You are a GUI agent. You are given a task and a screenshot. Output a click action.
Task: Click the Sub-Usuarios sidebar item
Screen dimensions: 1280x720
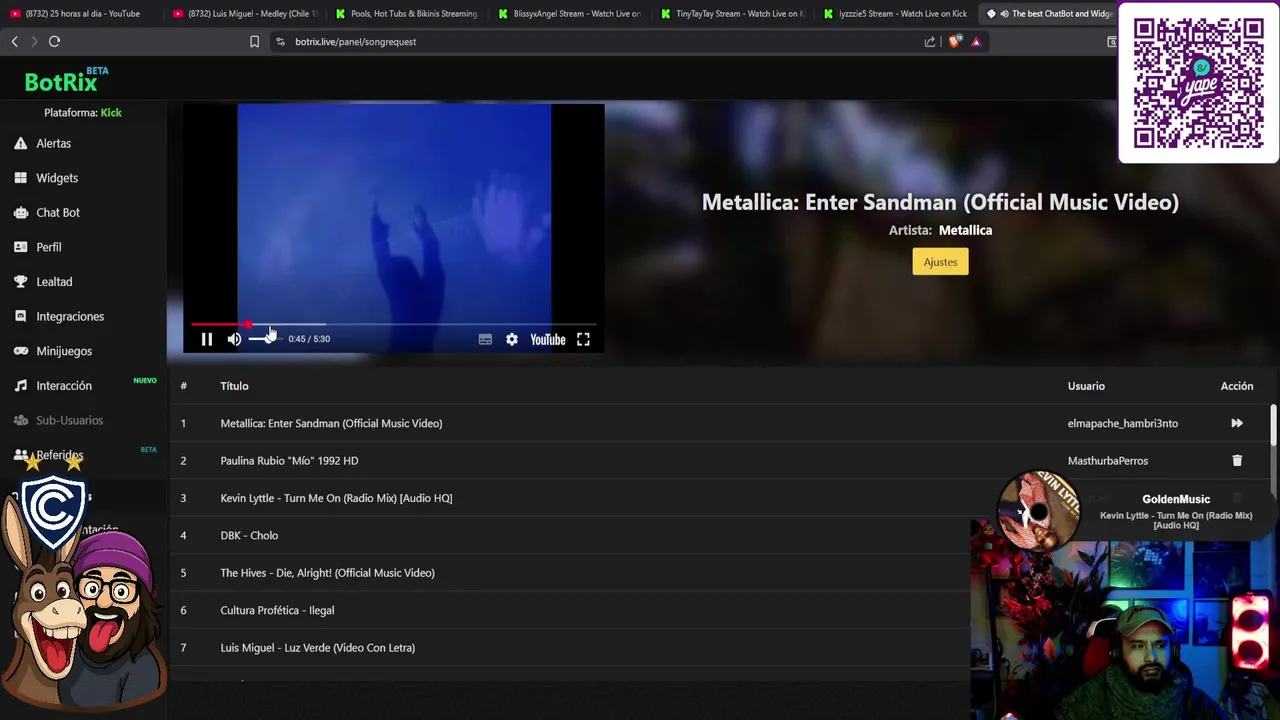pos(69,420)
